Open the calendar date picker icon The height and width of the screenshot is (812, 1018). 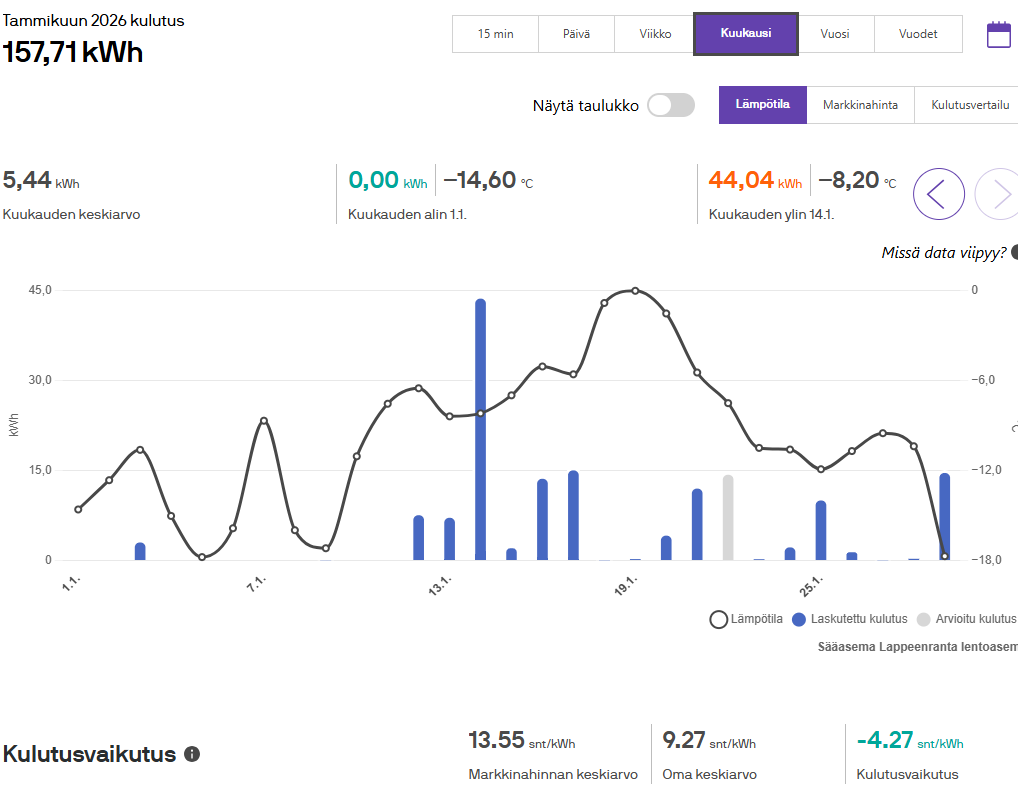click(998, 35)
